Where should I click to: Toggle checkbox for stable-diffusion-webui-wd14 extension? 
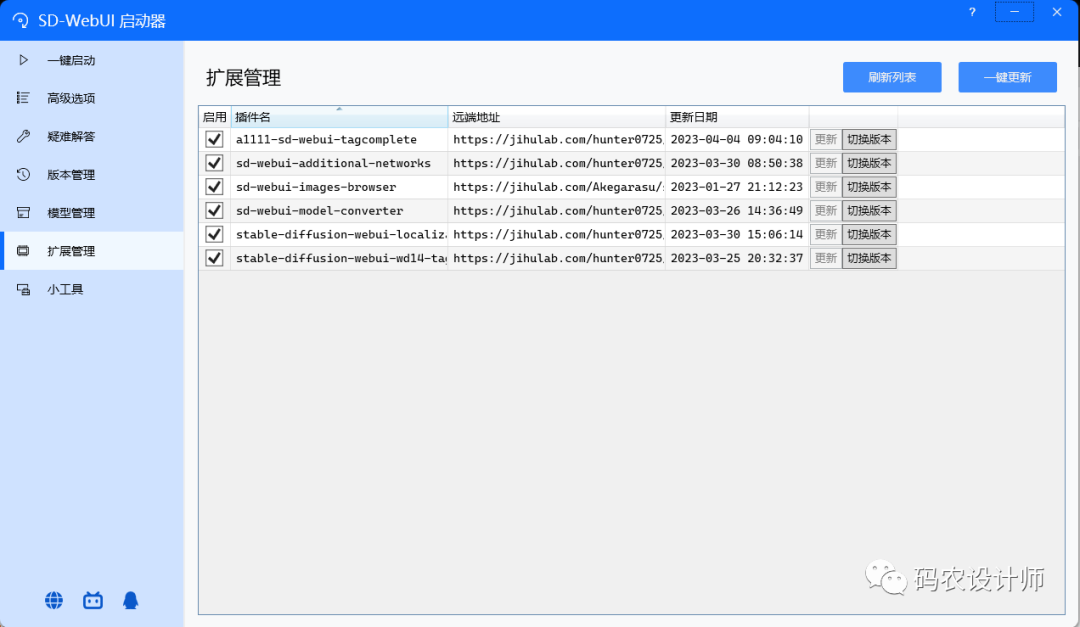pyautogui.click(x=214, y=258)
